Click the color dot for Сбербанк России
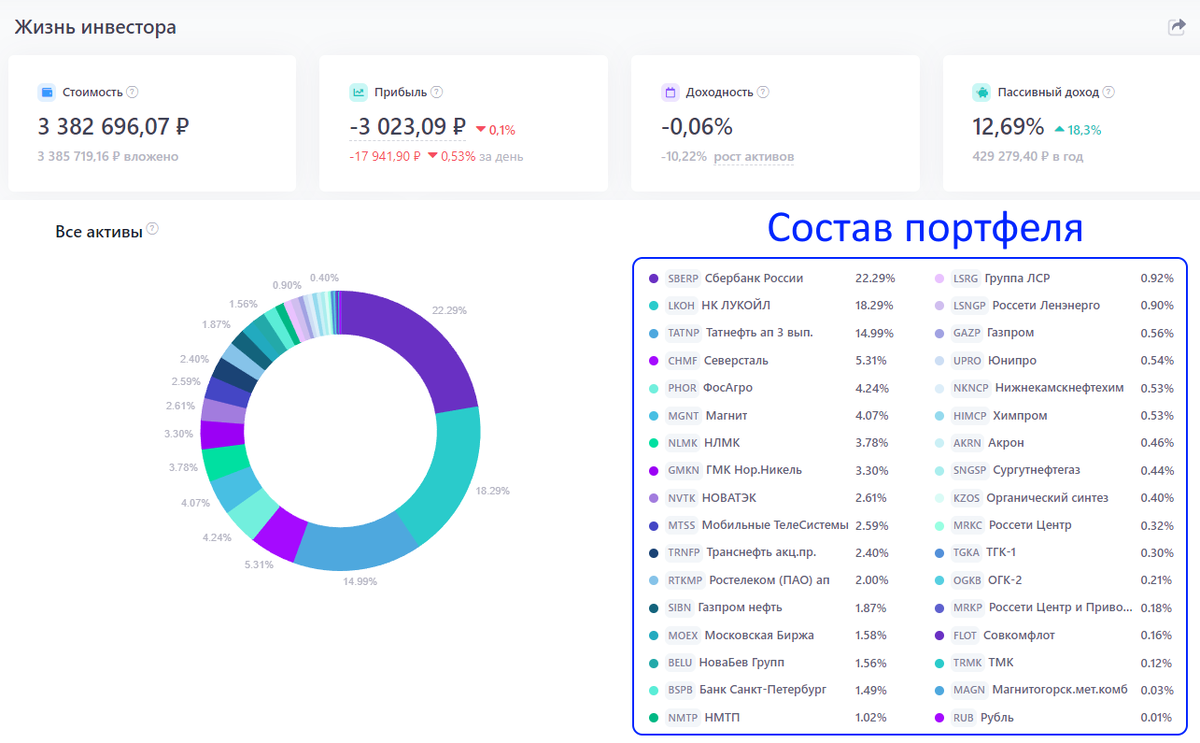Screen dimensions: 1200x743 [653, 279]
